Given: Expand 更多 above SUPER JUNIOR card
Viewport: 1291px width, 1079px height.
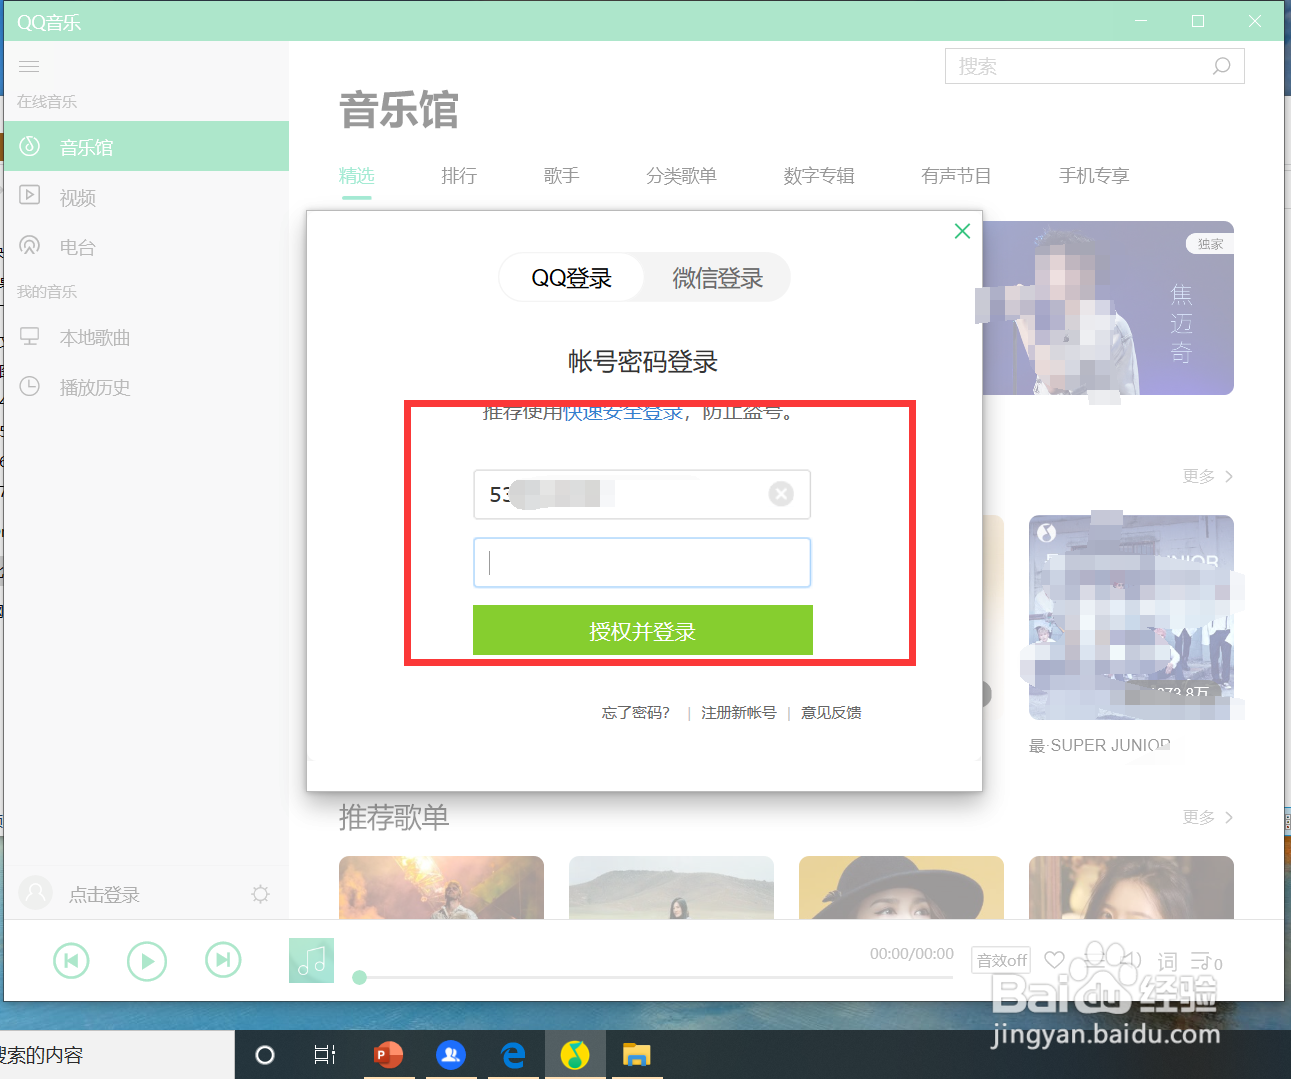Looking at the screenshot, I should (1208, 477).
